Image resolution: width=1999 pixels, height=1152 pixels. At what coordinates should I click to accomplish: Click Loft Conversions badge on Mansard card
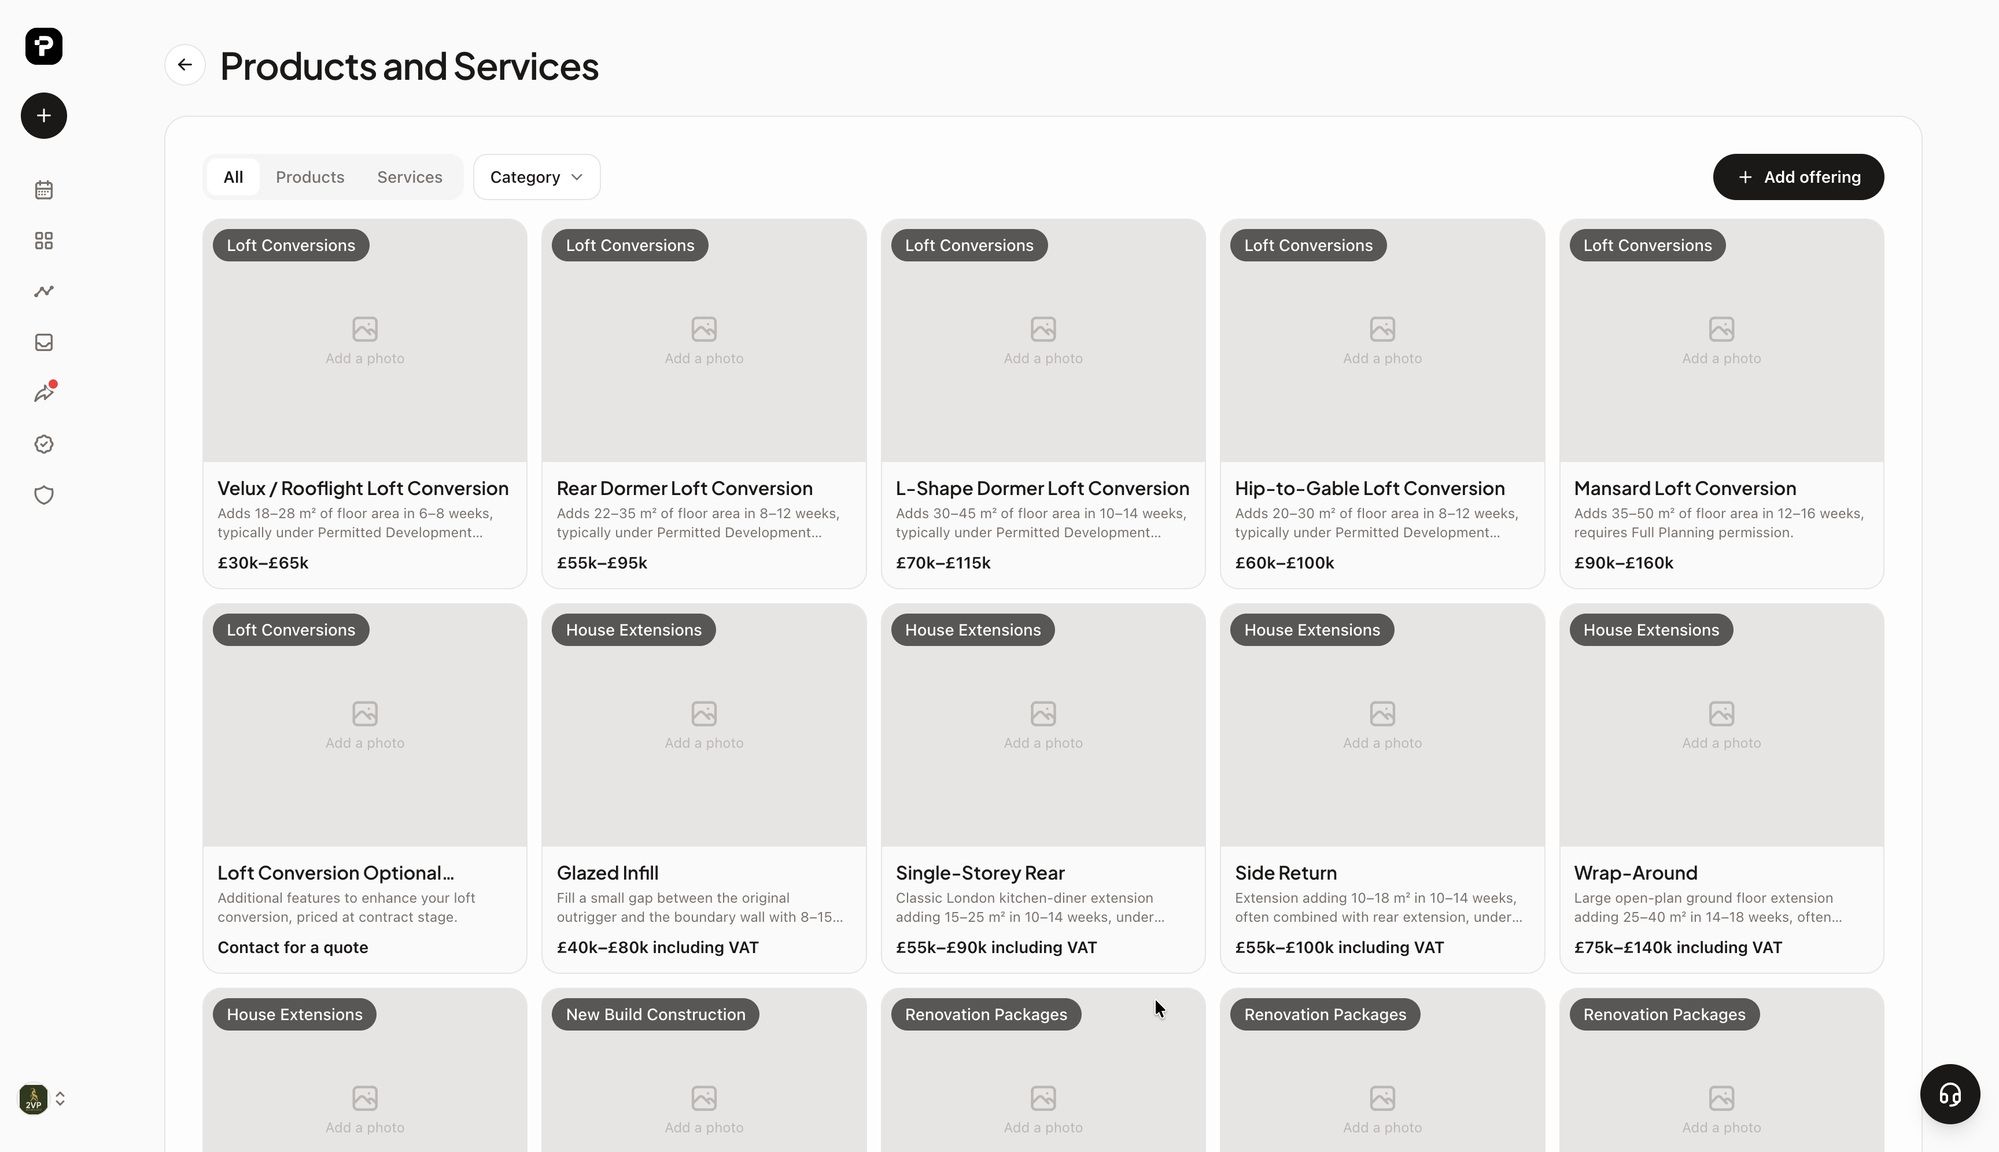tap(1647, 245)
